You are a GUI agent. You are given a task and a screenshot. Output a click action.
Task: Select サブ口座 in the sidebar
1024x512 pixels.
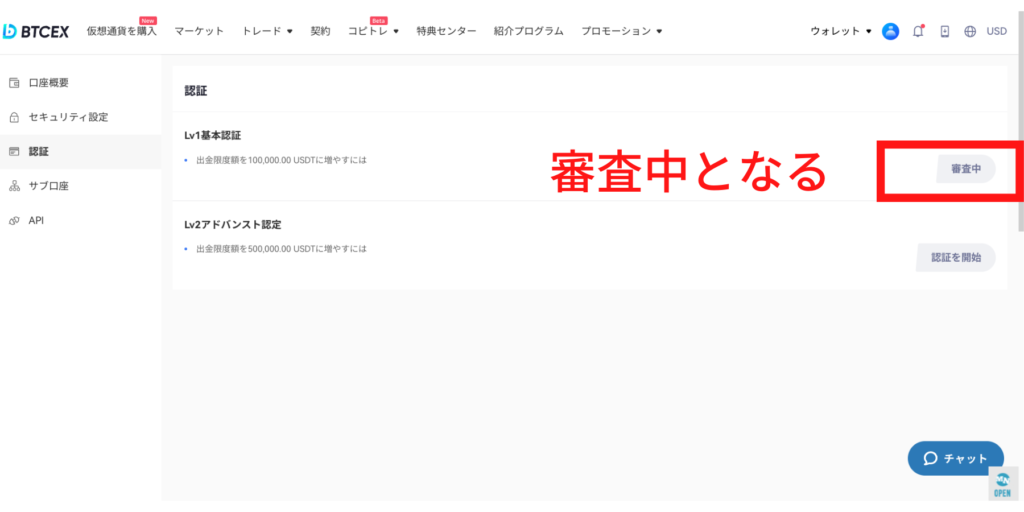pyautogui.click(x=81, y=186)
